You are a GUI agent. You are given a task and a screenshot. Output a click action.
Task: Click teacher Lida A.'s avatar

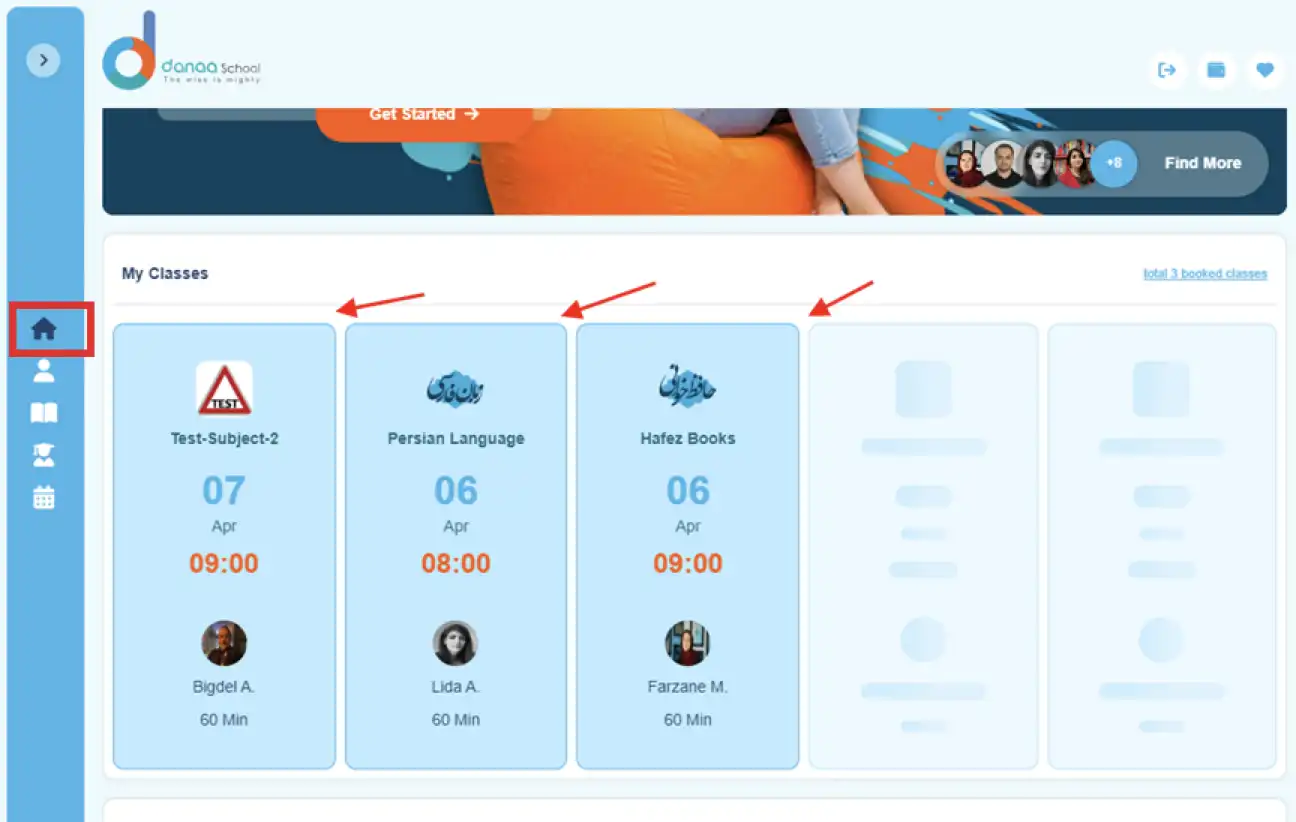coord(456,643)
